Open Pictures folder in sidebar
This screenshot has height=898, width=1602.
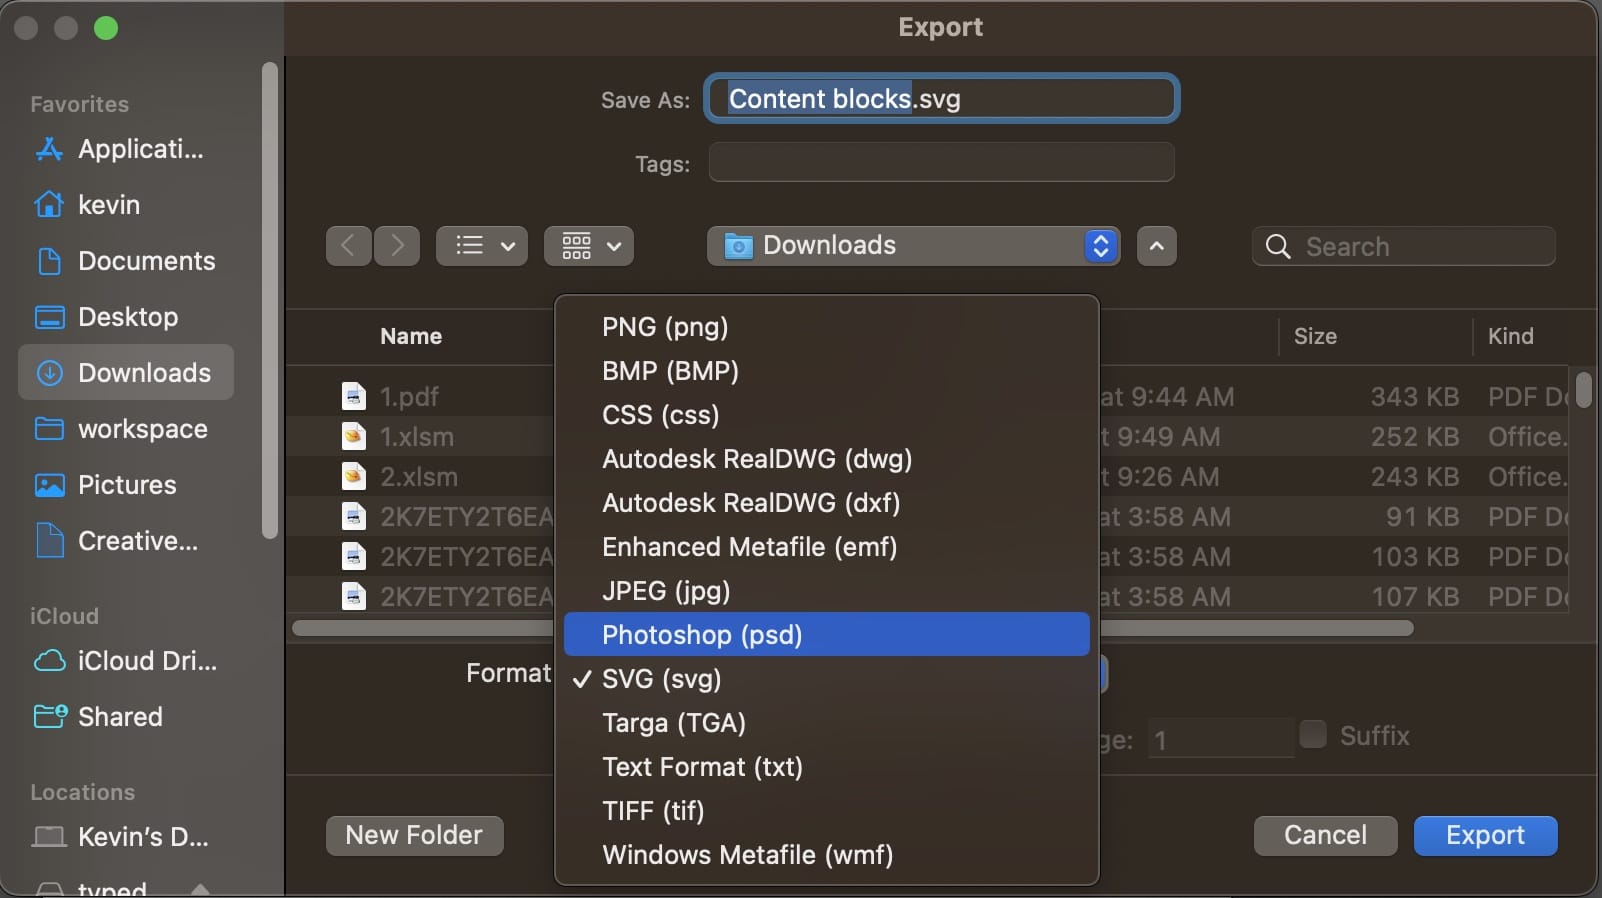(x=126, y=485)
